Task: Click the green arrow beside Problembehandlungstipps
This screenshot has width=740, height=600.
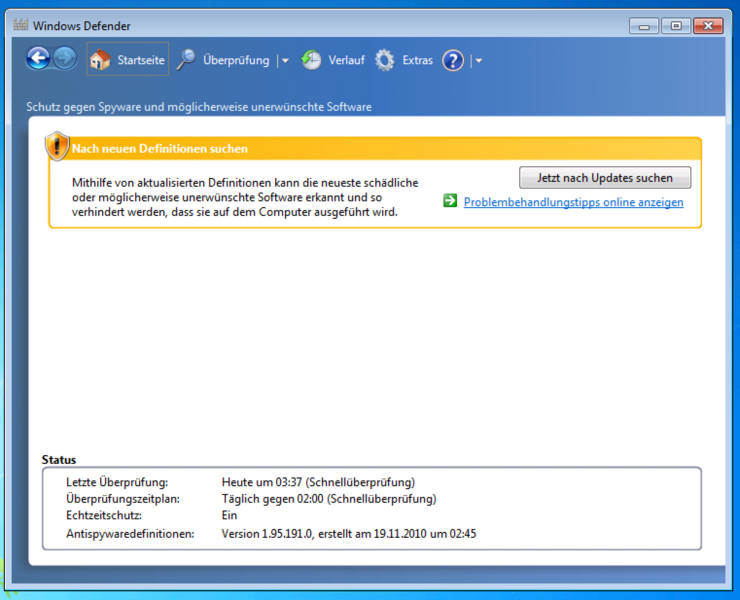Action: (x=450, y=201)
